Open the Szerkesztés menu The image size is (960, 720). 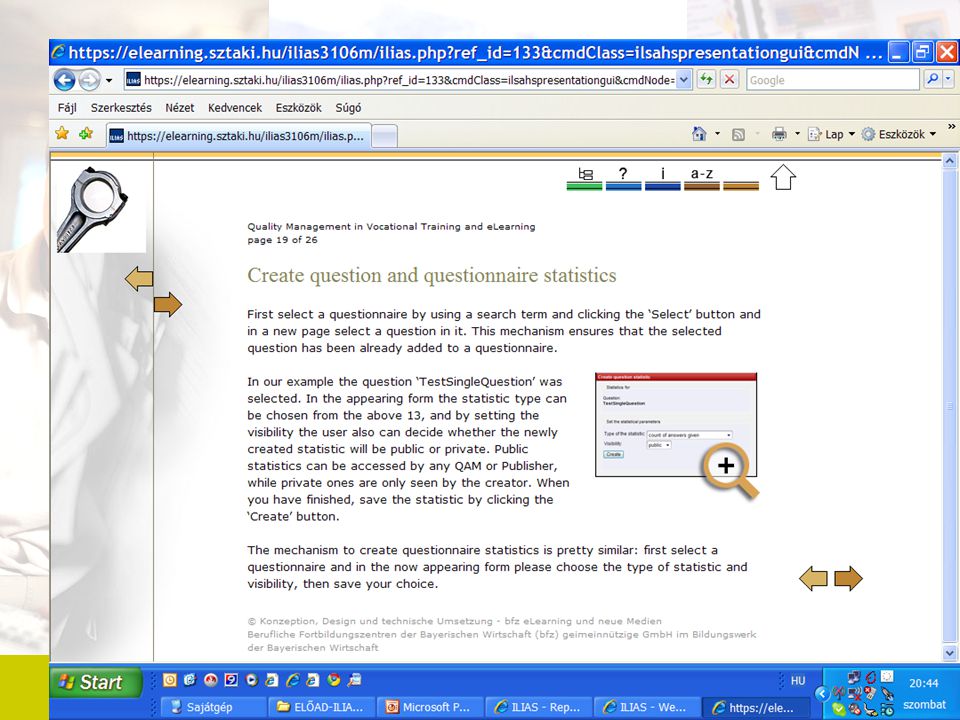tap(121, 108)
